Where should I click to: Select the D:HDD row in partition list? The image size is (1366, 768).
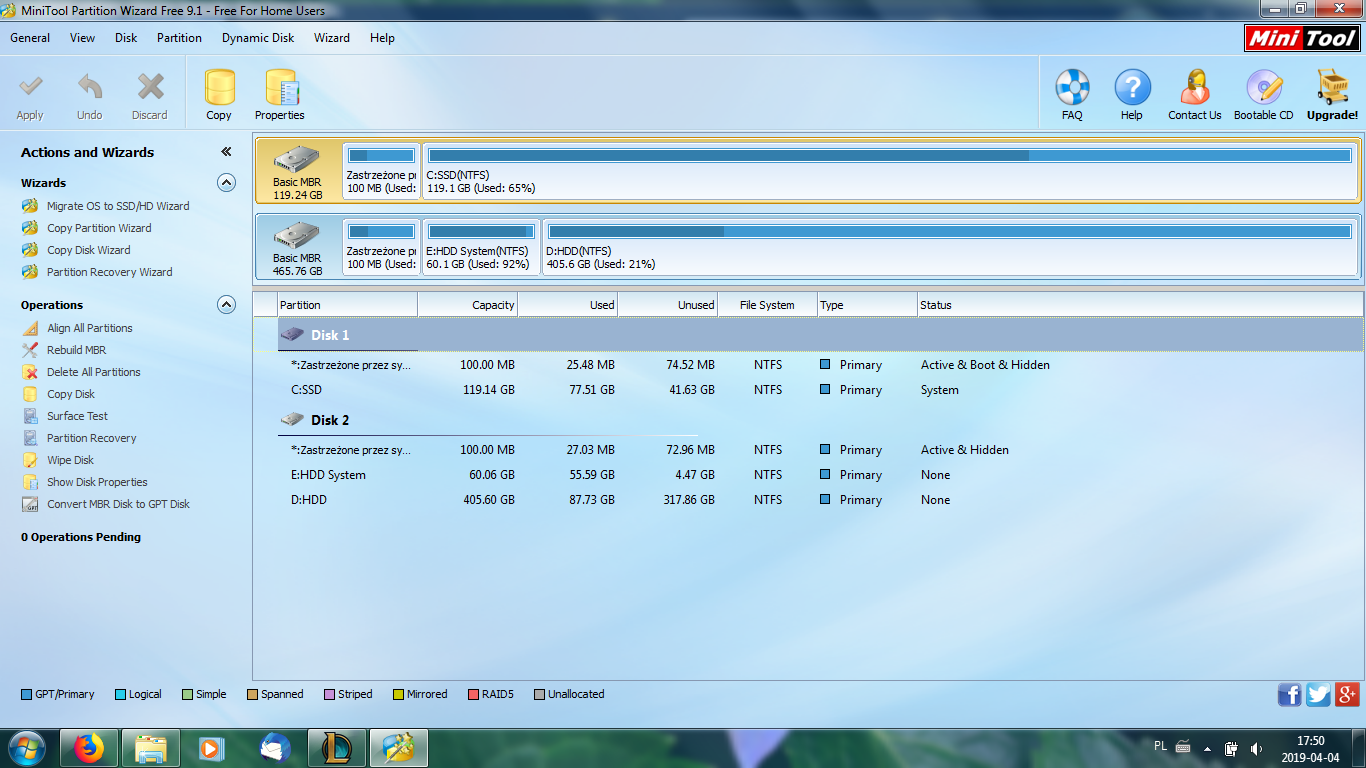pyautogui.click(x=820, y=500)
